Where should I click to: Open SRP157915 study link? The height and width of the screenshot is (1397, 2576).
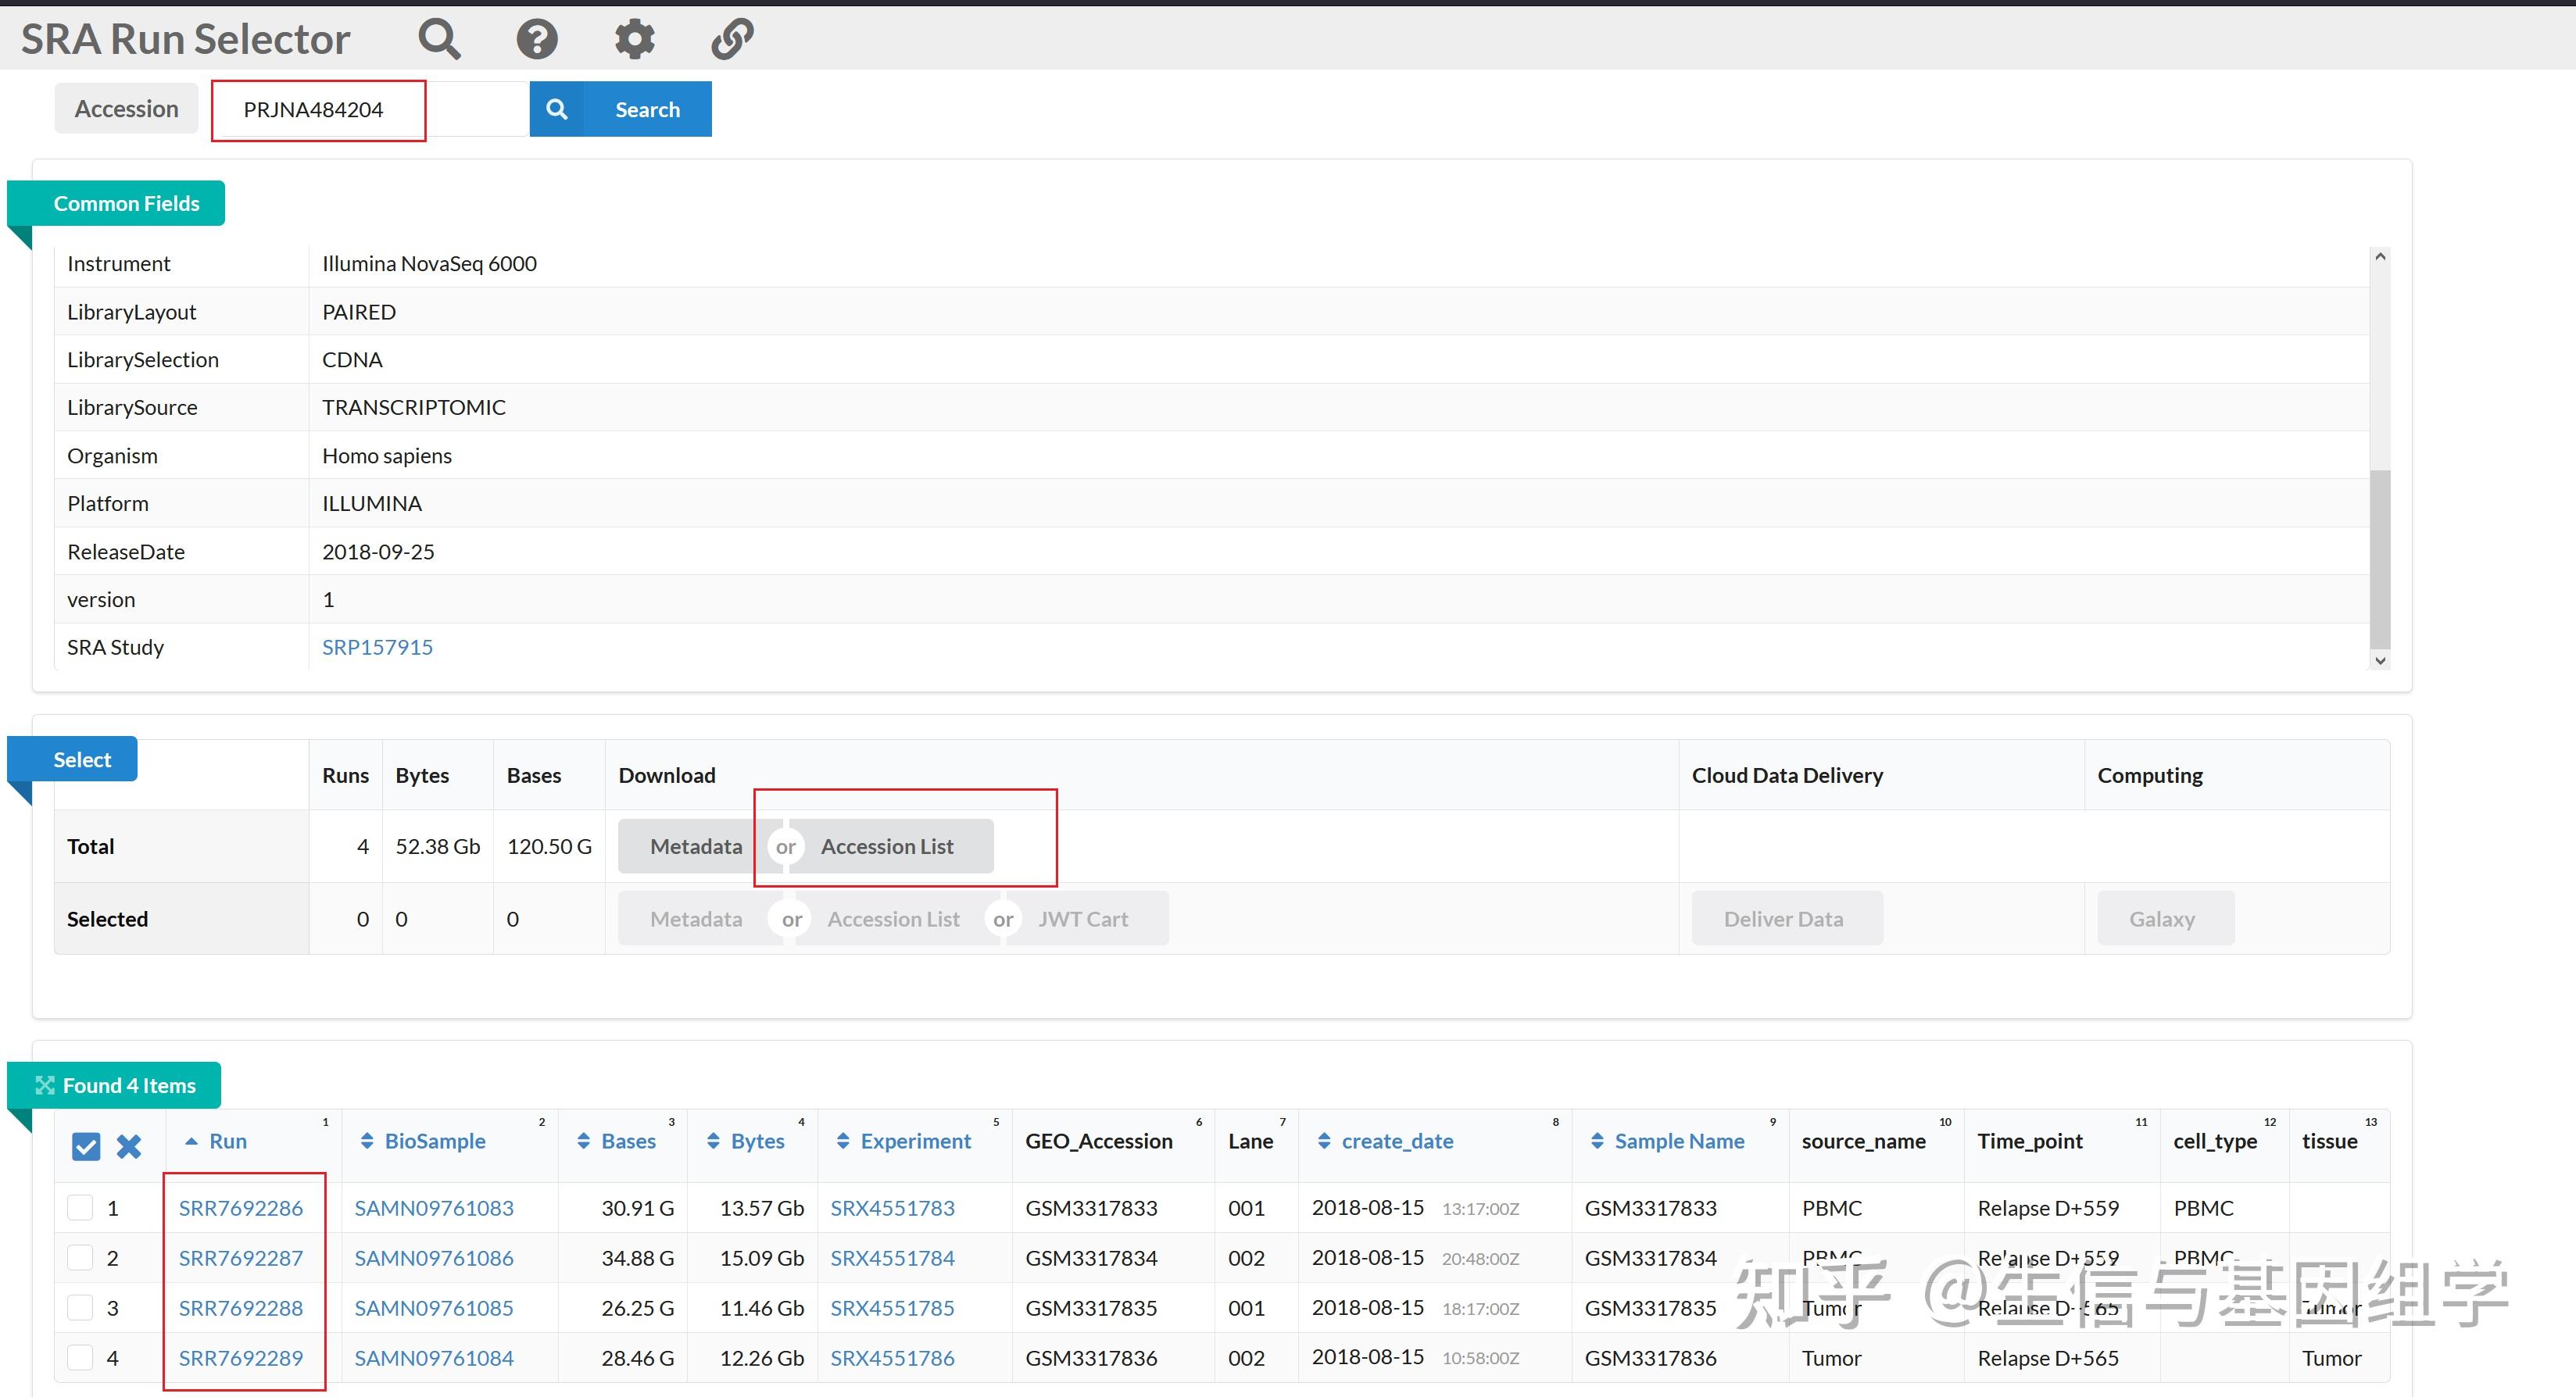[377, 647]
